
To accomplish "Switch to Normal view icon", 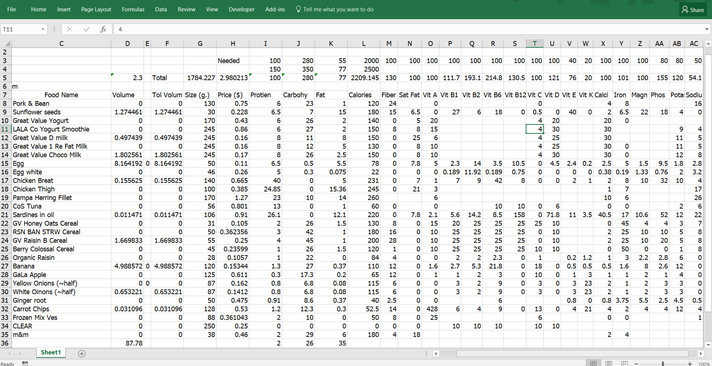I will coord(593,363).
